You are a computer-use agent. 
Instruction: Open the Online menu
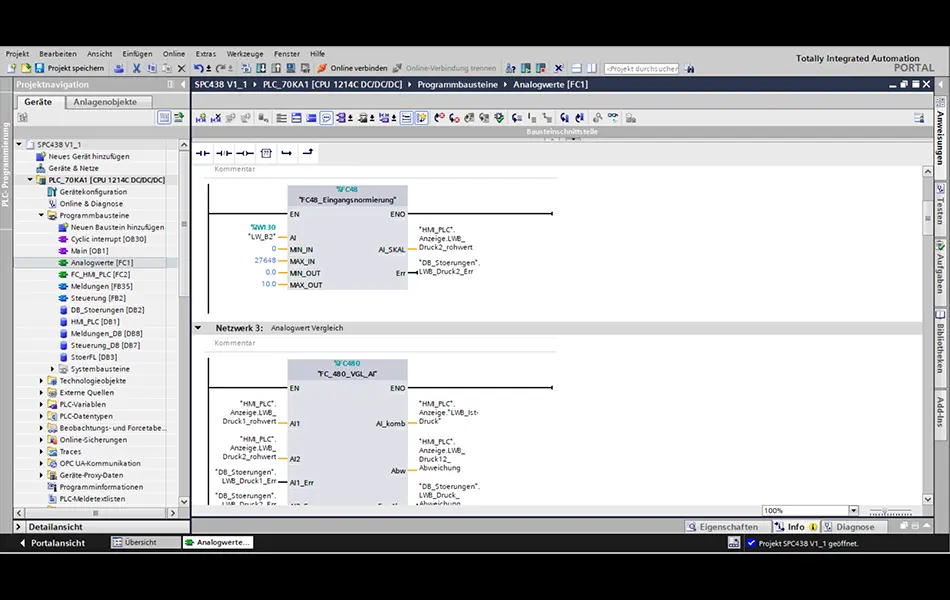174,54
